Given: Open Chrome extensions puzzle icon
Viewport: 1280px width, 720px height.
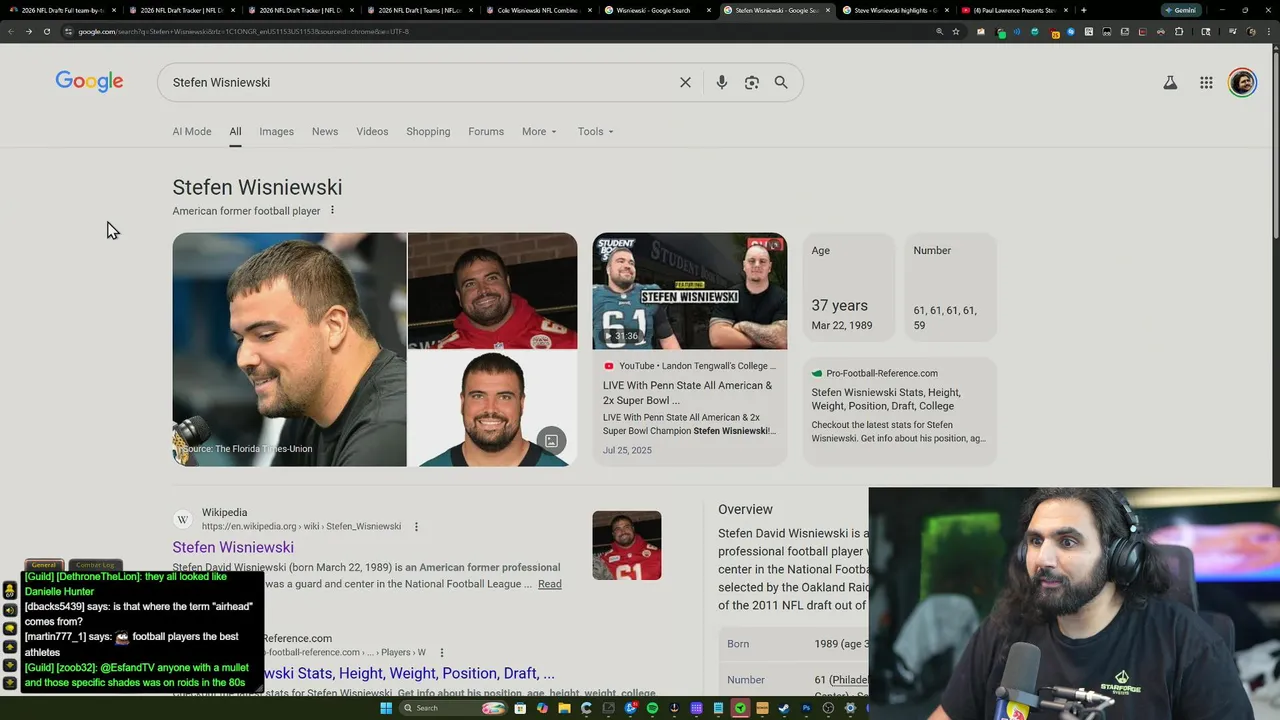Looking at the screenshot, I should (1180, 31).
